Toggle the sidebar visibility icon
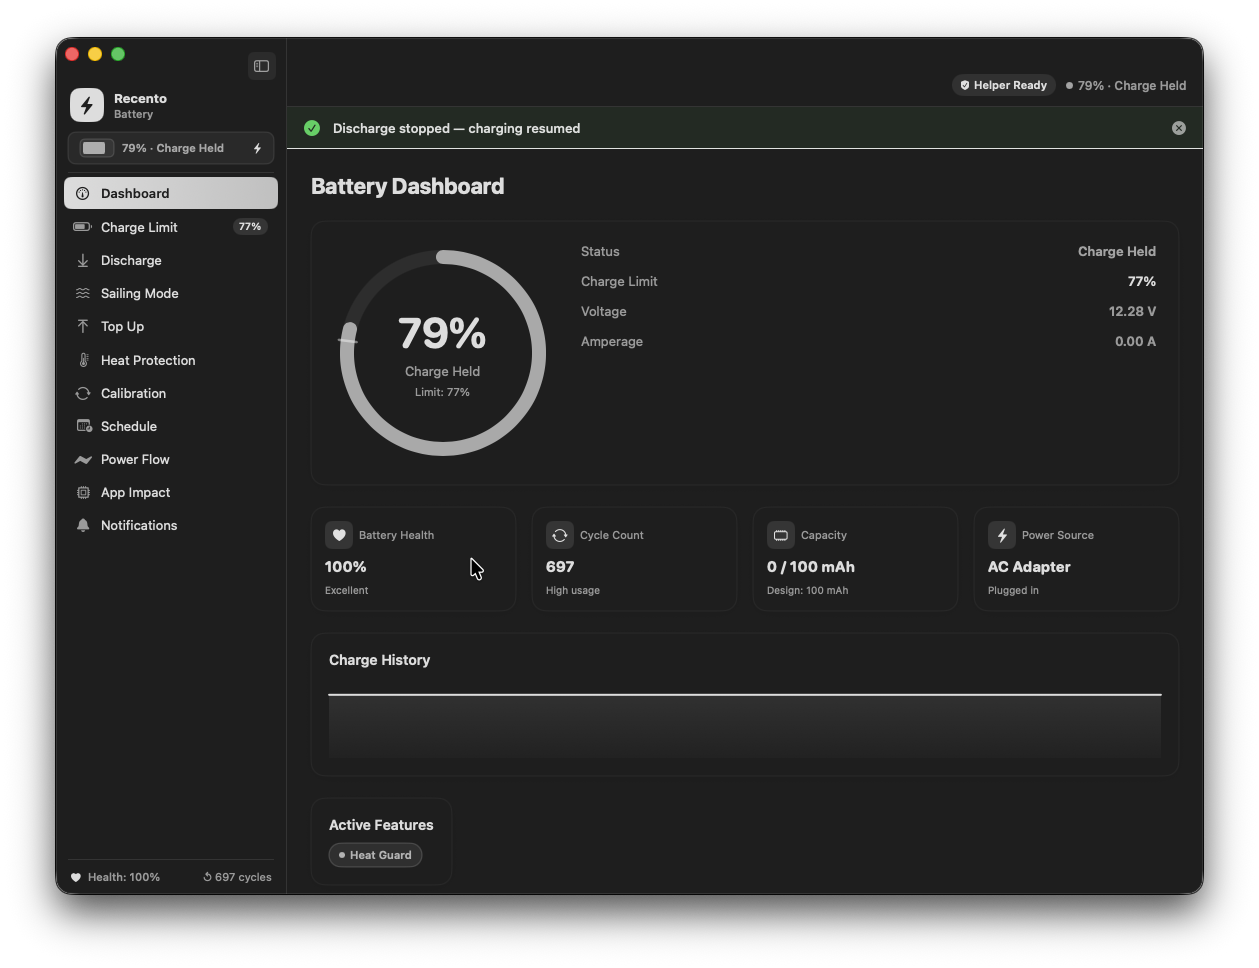The image size is (1259, 968). 261,66
